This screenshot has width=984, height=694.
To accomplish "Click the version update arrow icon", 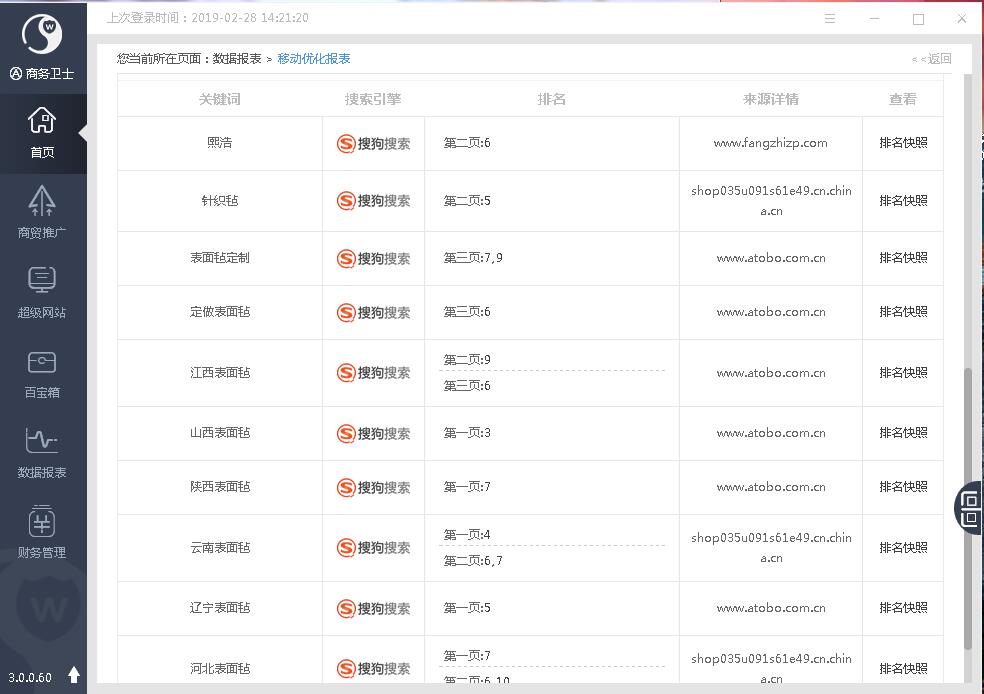I will click(74, 675).
